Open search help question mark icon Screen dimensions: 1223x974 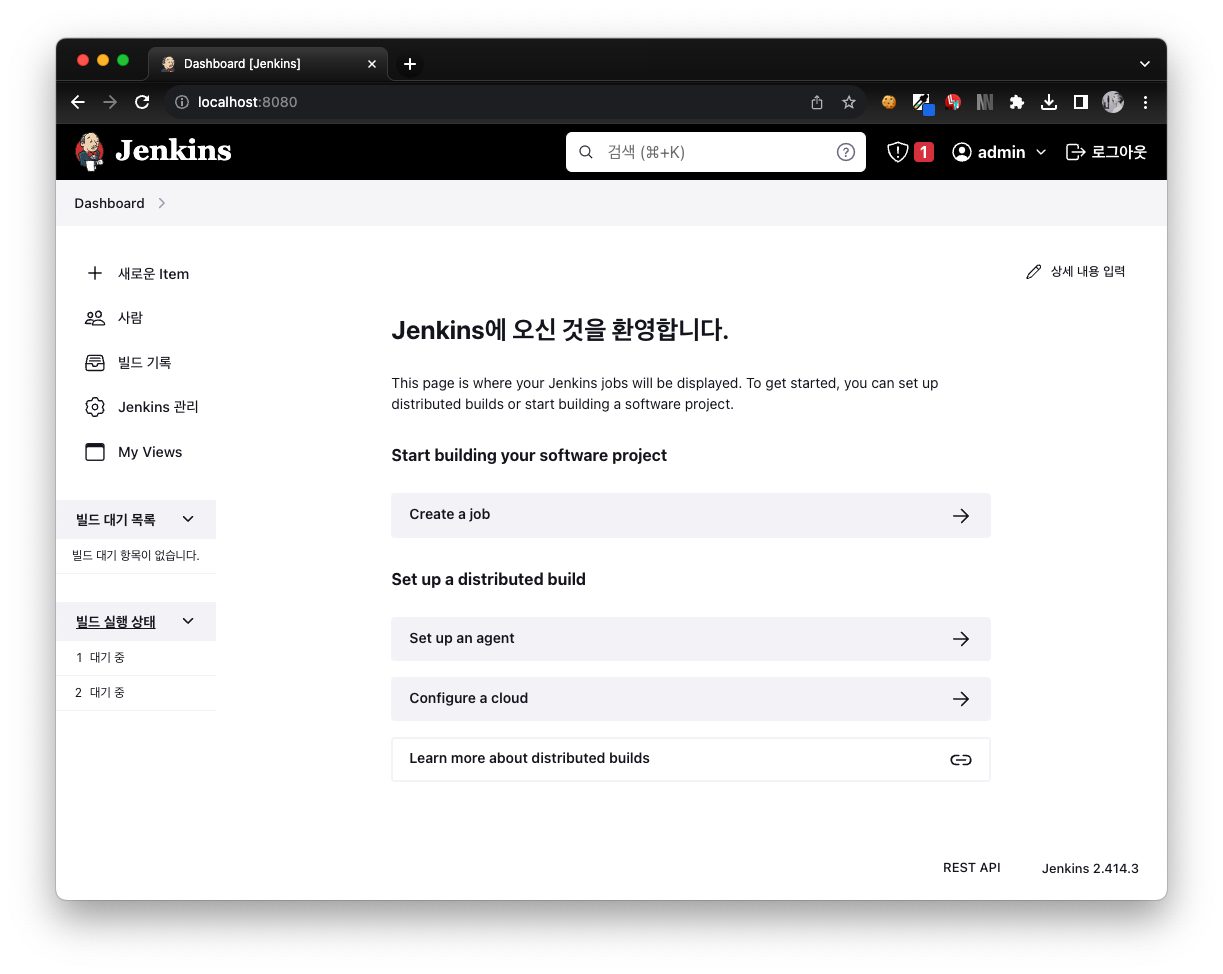(x=846, y=152)
